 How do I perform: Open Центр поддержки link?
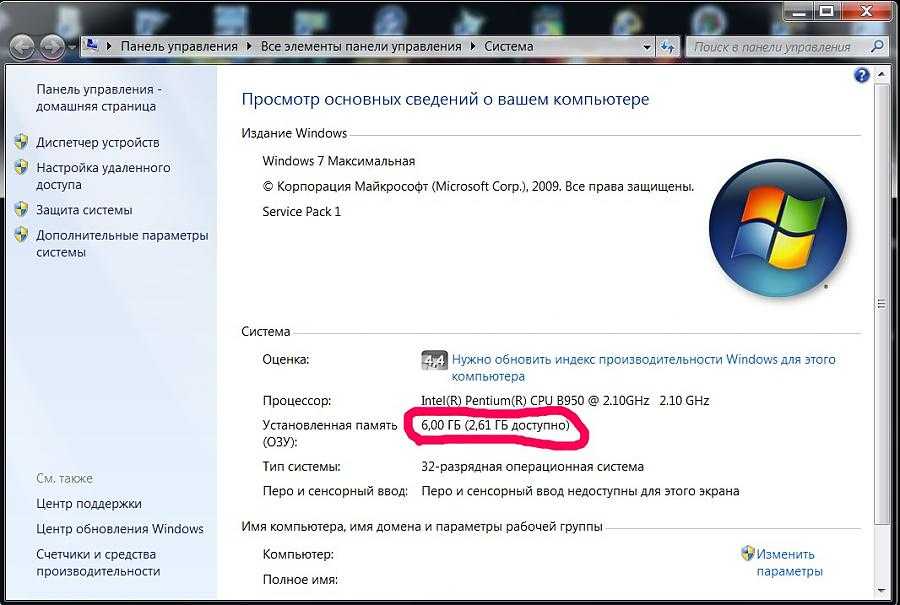[89, 504]
